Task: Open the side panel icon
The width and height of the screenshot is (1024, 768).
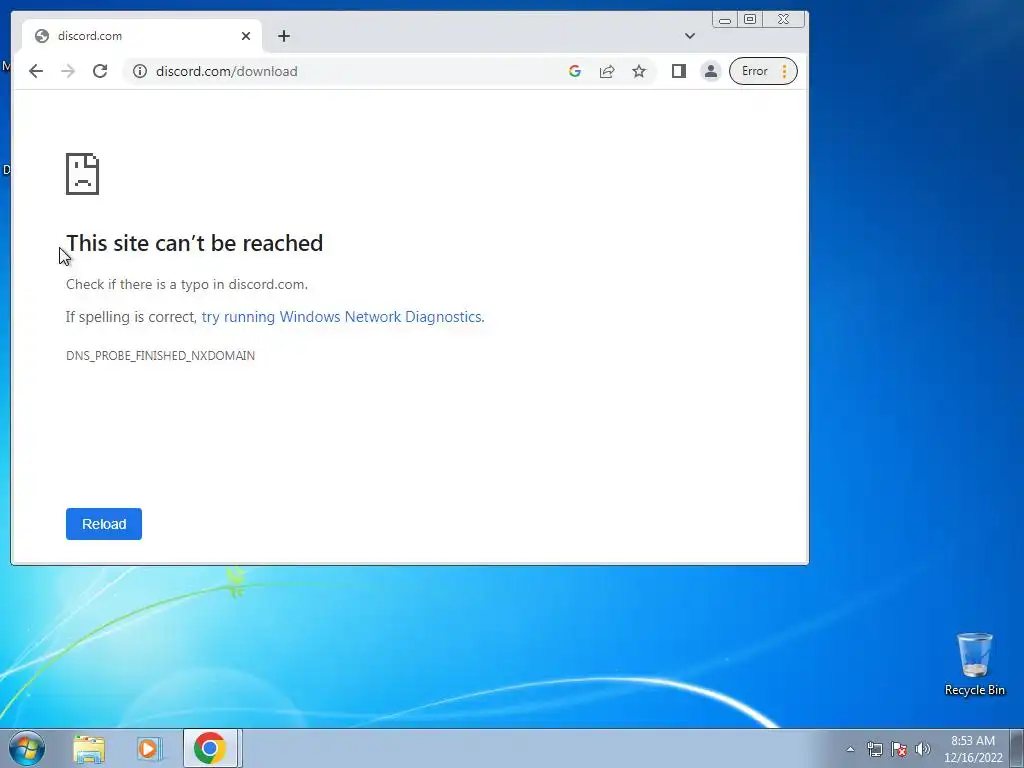Action: pyautogui.click(x=679, y=71)
